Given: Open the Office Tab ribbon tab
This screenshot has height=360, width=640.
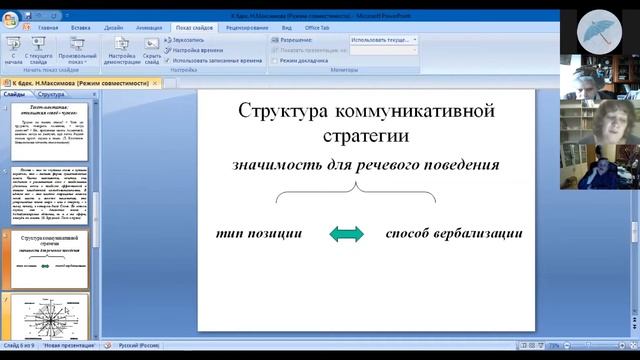Looking at the screenshot, I should (317, 28).
